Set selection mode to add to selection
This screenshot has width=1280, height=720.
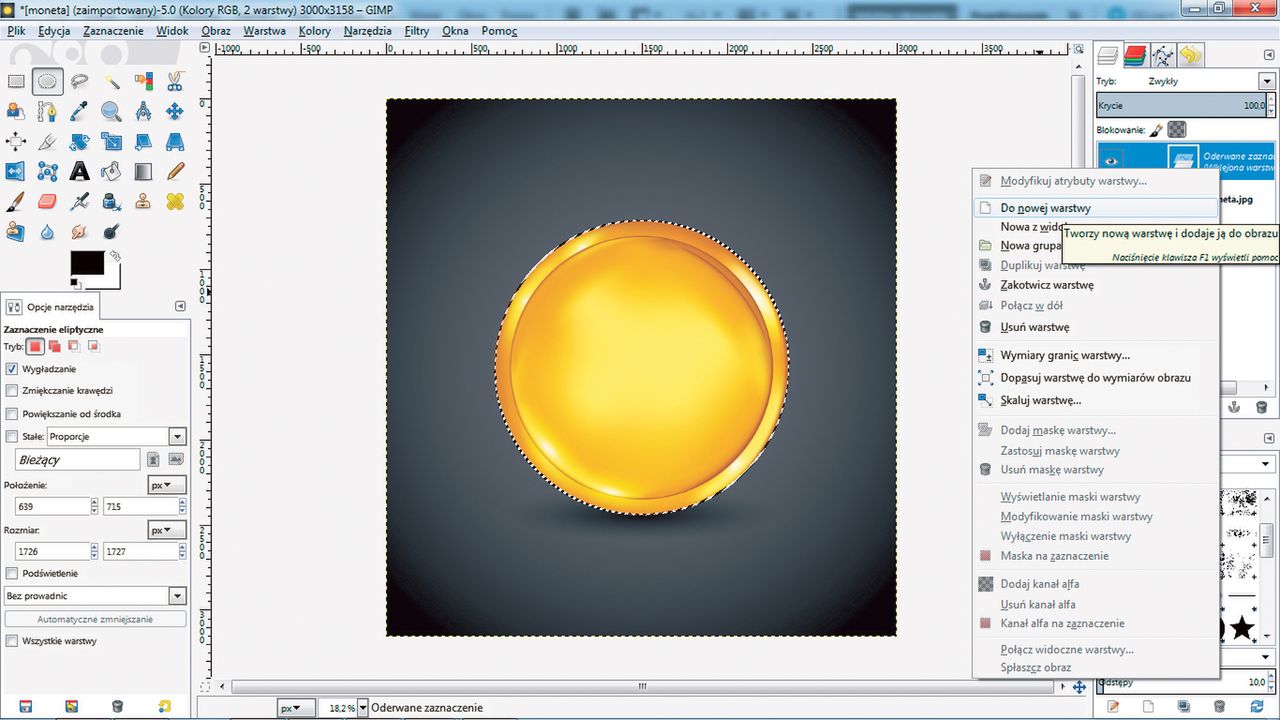[x=55, y=346]
